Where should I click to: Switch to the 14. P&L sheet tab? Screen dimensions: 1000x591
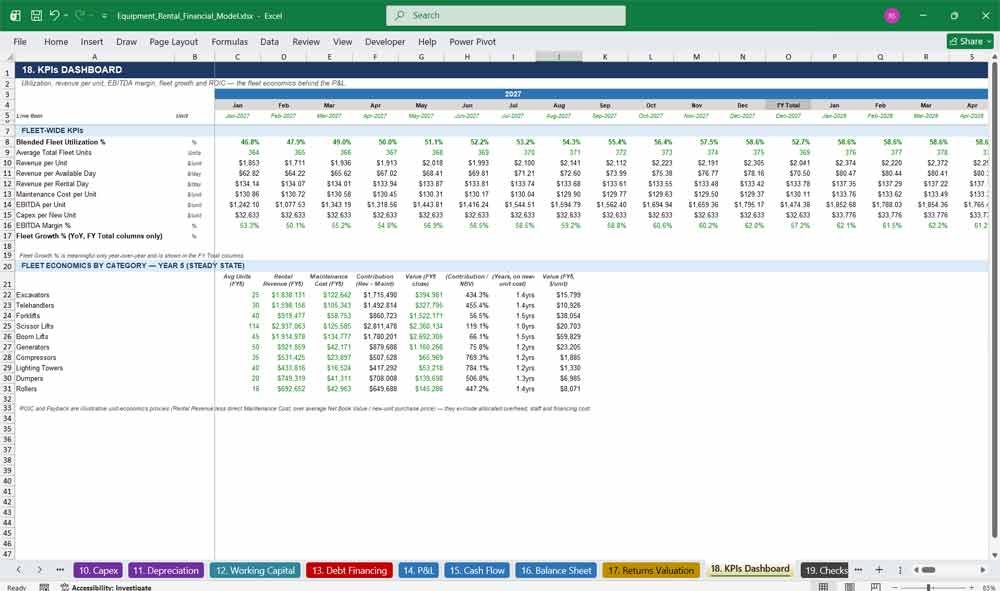pos(418,571)
